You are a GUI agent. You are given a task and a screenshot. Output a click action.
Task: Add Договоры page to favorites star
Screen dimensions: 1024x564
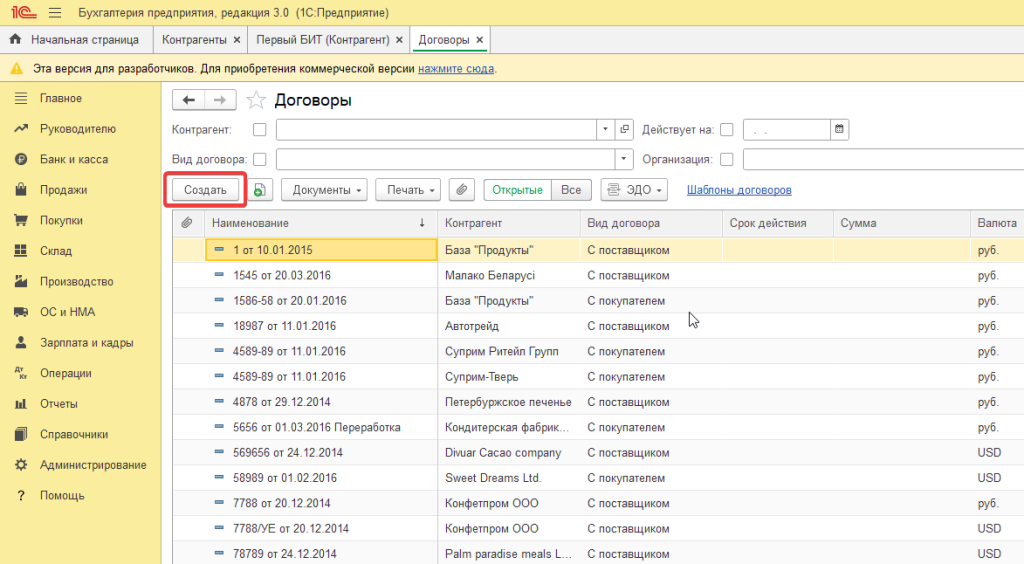click(x=256, y=100)
